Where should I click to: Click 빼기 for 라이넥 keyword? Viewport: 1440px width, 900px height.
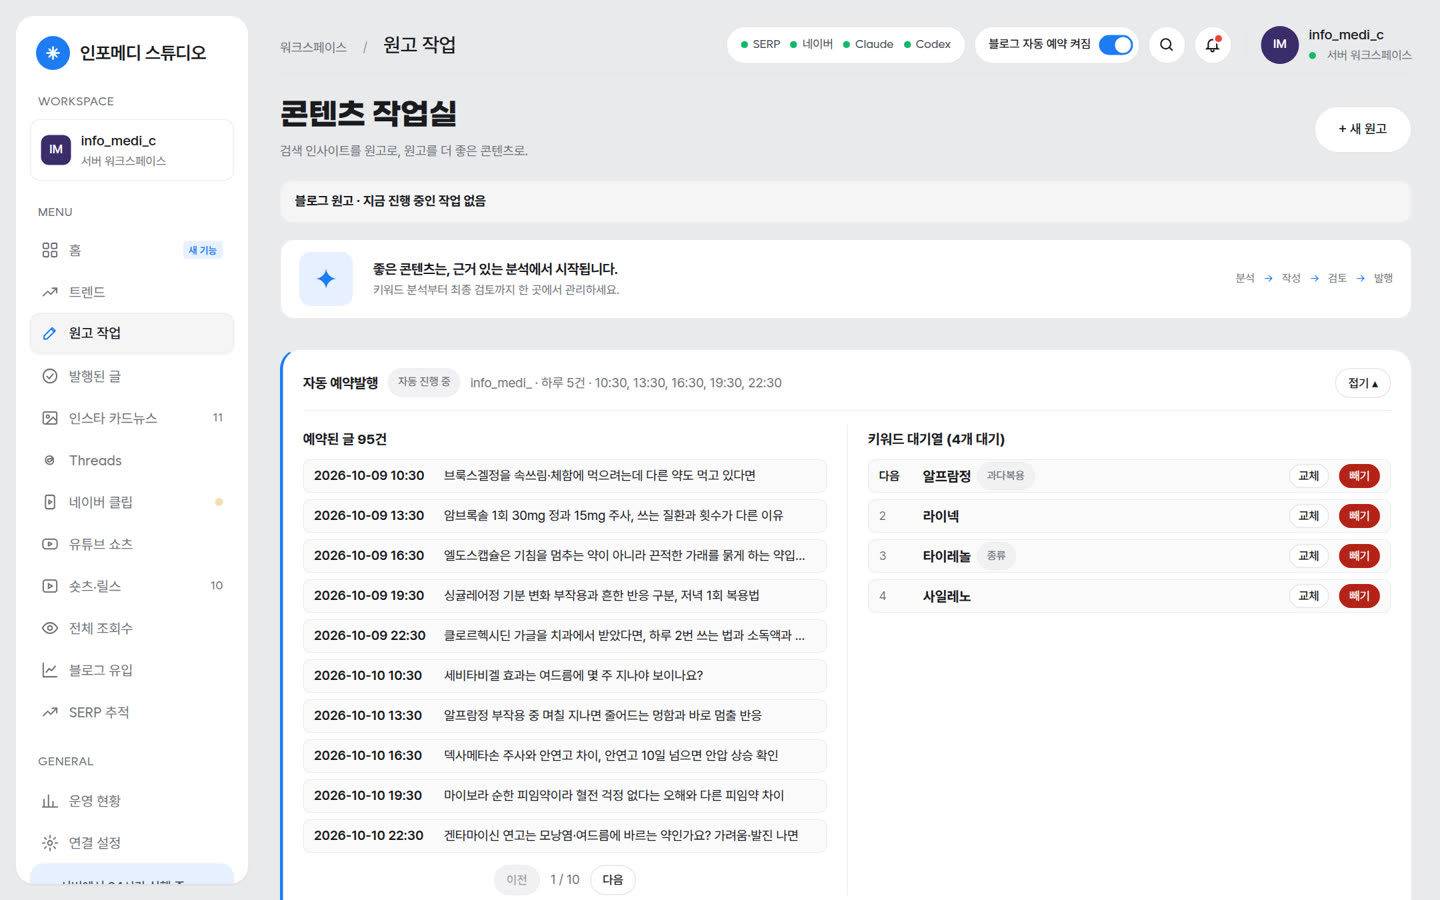1359,516
